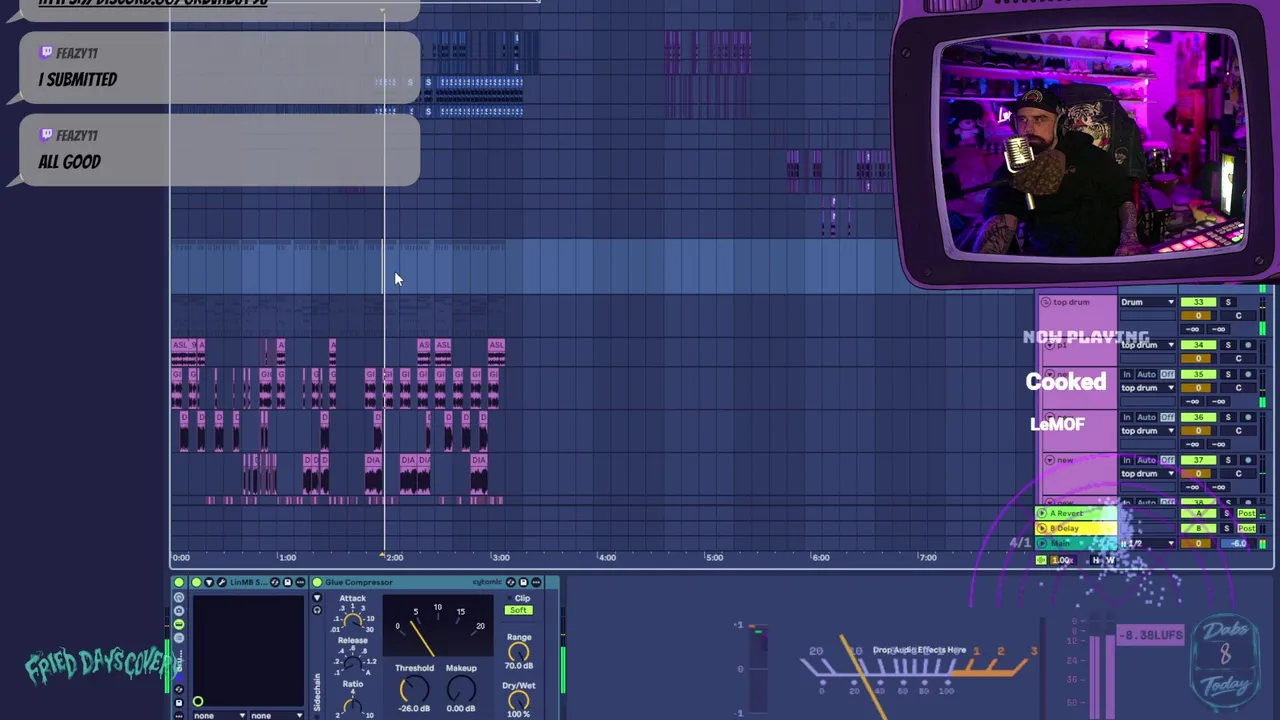
Task: Open track 34's top drum output dropdown
Action: [x=1148, y=345]
